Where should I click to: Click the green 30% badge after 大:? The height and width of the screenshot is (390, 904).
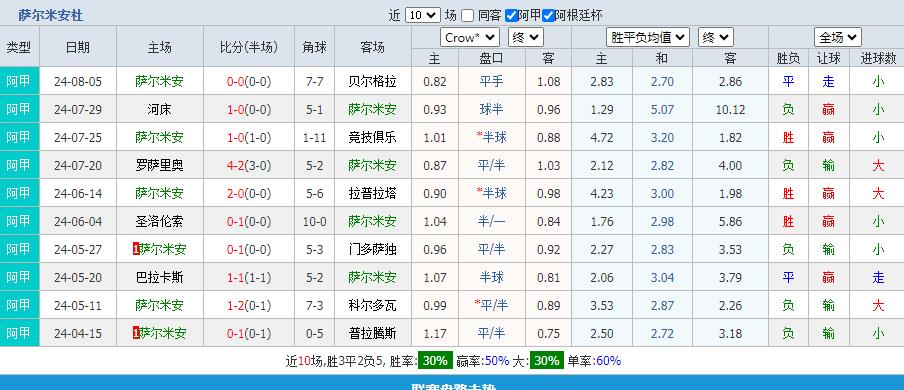point(547,361)
